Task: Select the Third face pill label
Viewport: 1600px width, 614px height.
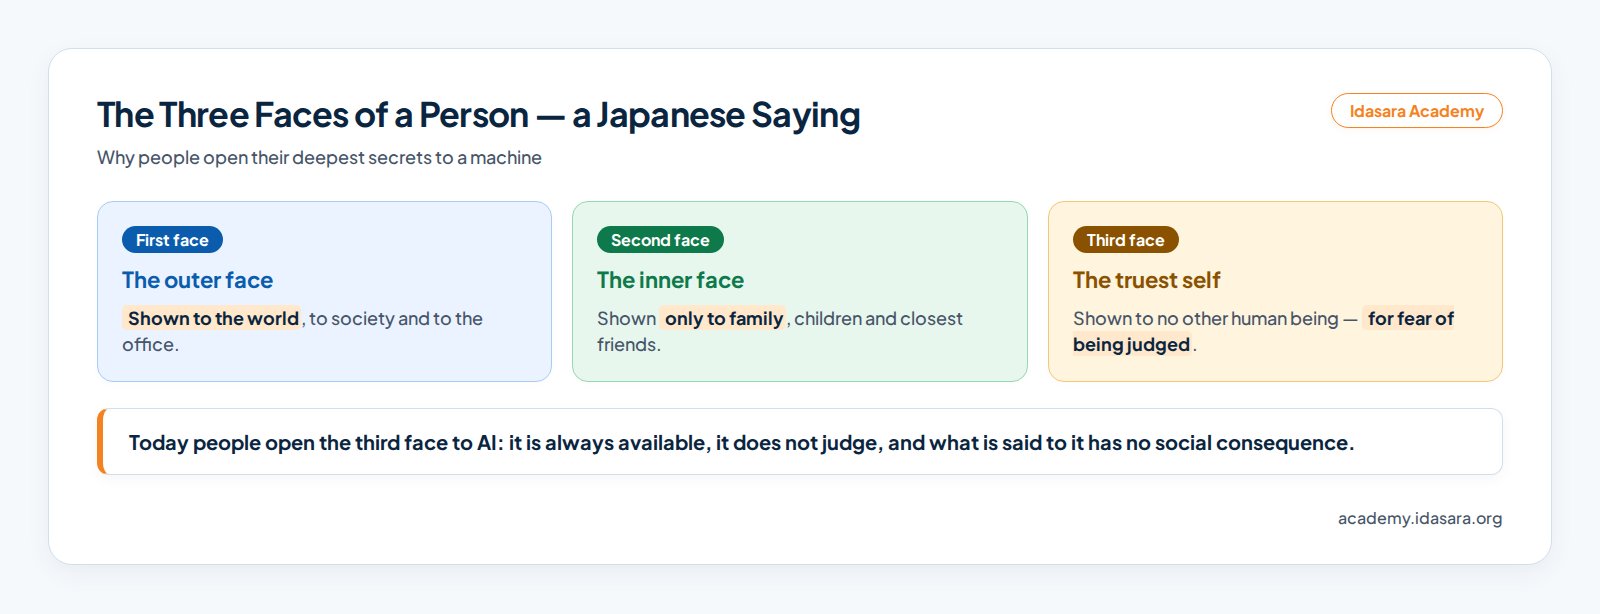Action: coord(1126,240)
